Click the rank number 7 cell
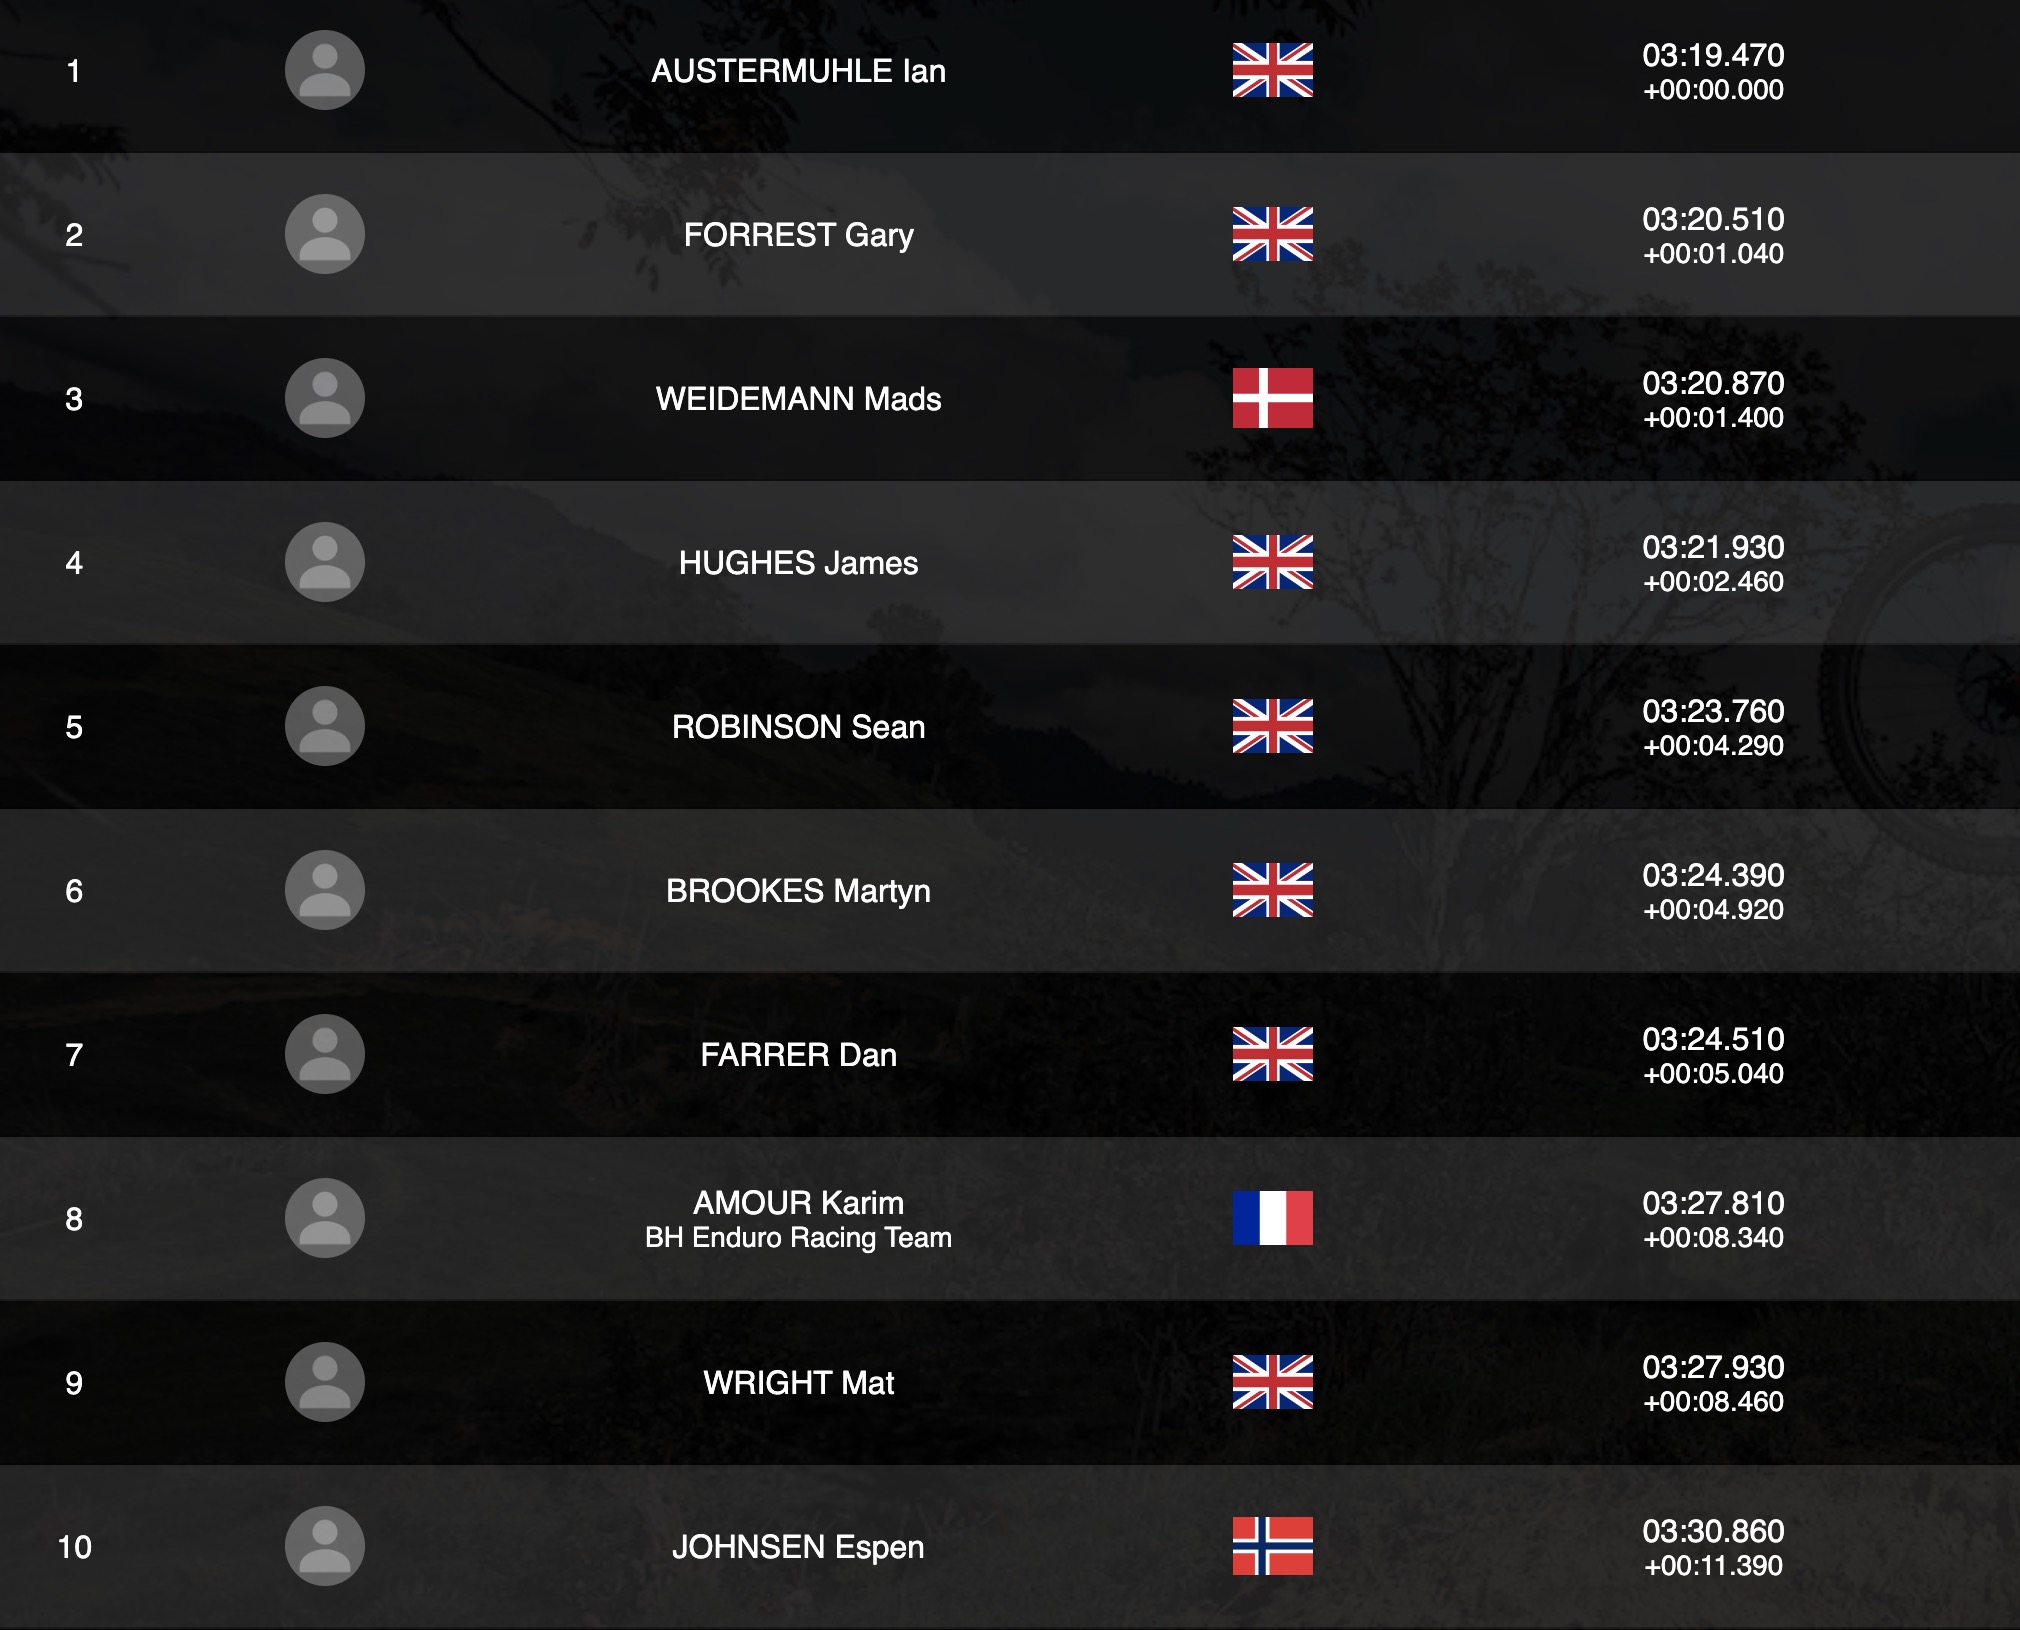This screenshot has width=2020, height=1630. tap(74, 1055)
